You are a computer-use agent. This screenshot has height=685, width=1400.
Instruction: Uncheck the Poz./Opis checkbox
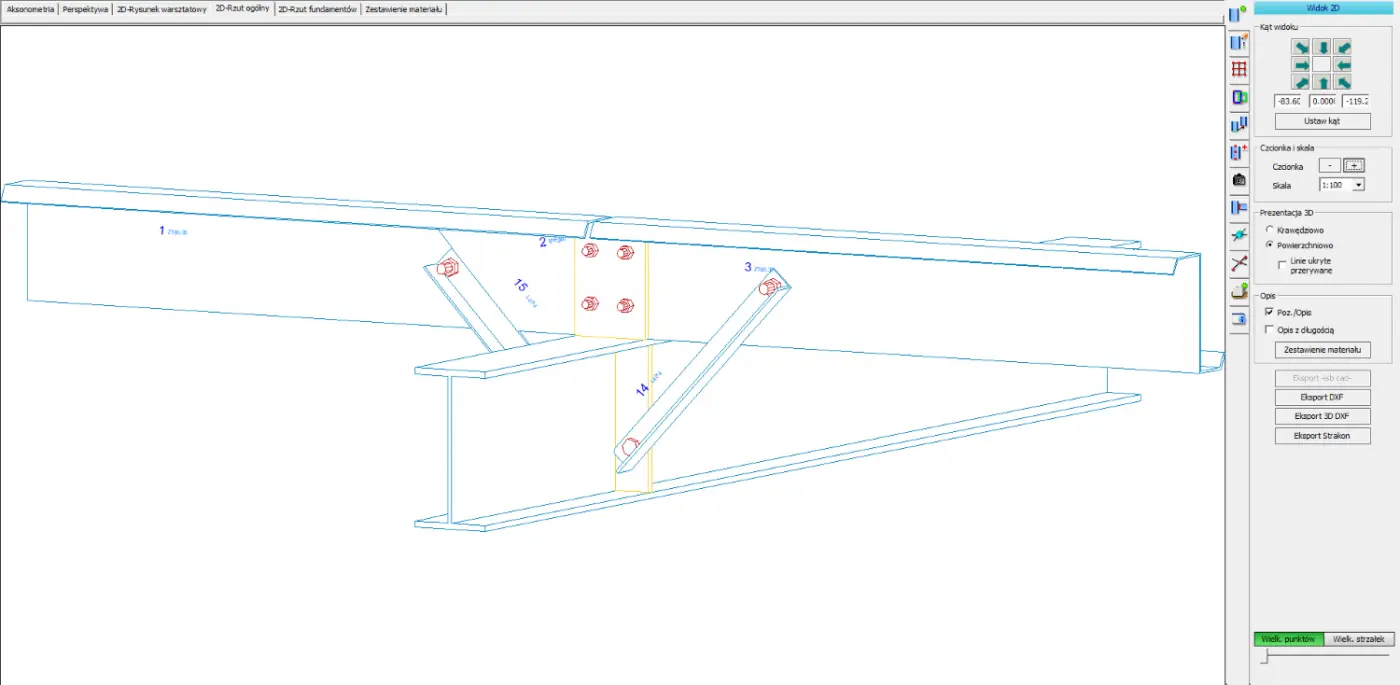pos(1270,312)
